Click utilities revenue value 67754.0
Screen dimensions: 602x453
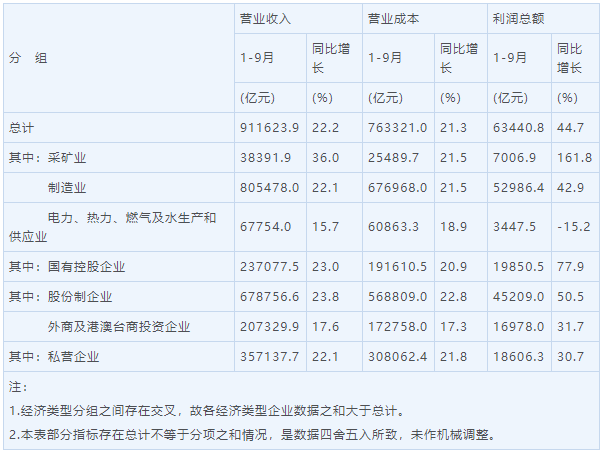tap(266, 226)
